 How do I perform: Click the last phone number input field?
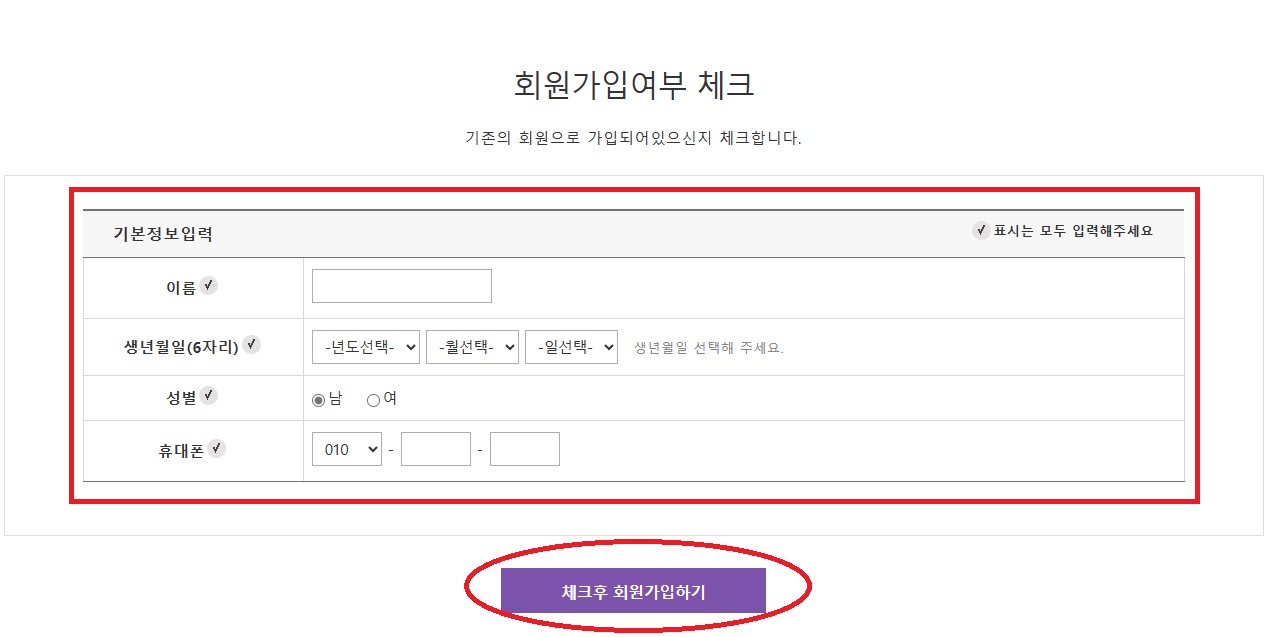coord(525,449)
